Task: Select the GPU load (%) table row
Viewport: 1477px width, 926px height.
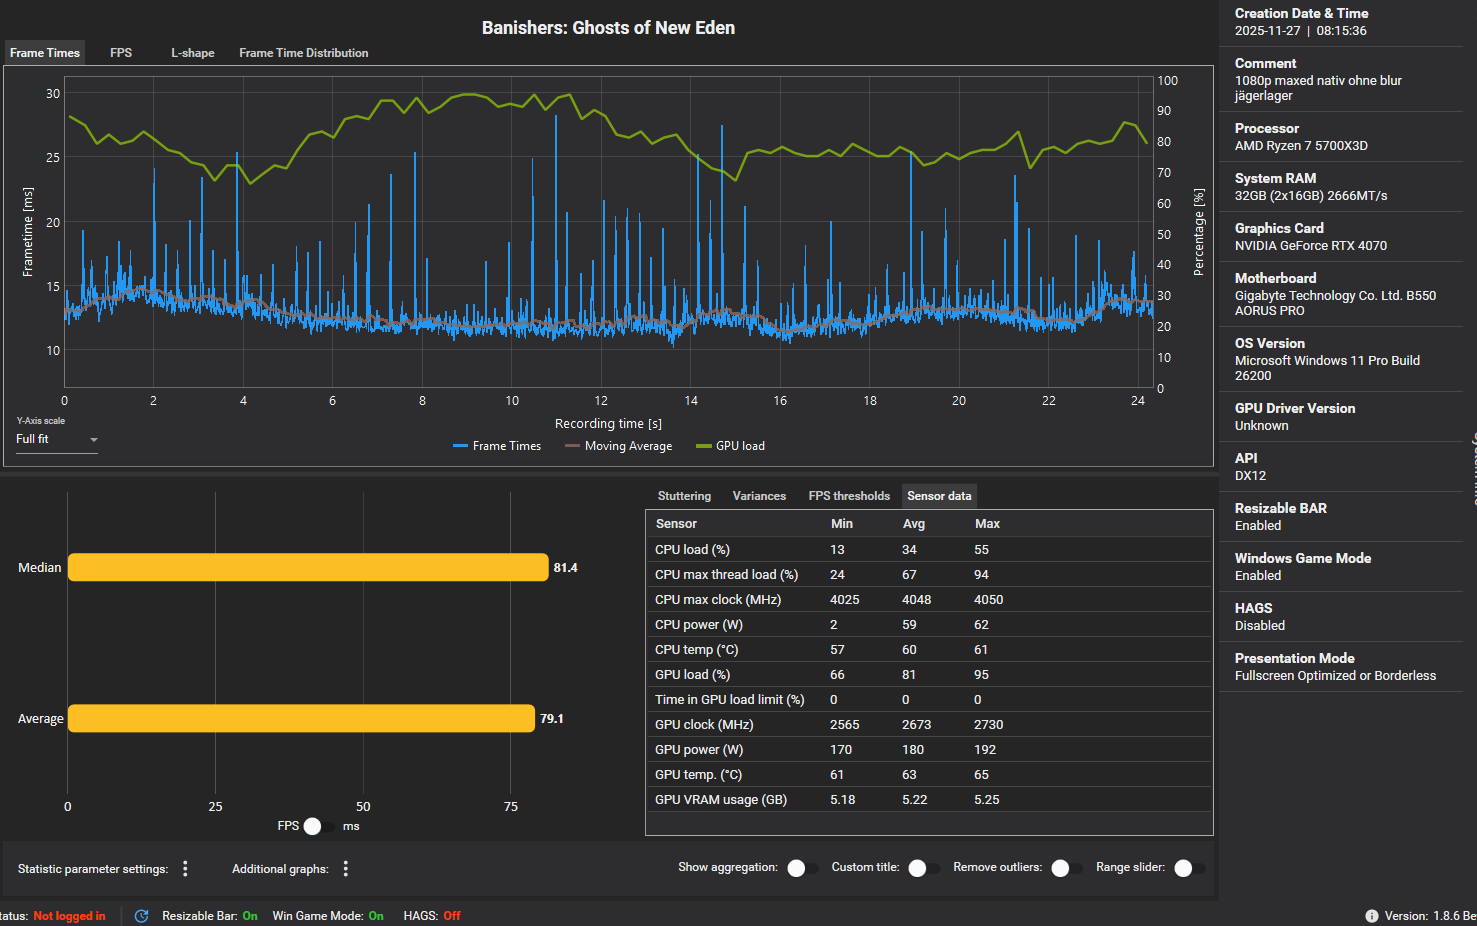Action: pos(929,675)
